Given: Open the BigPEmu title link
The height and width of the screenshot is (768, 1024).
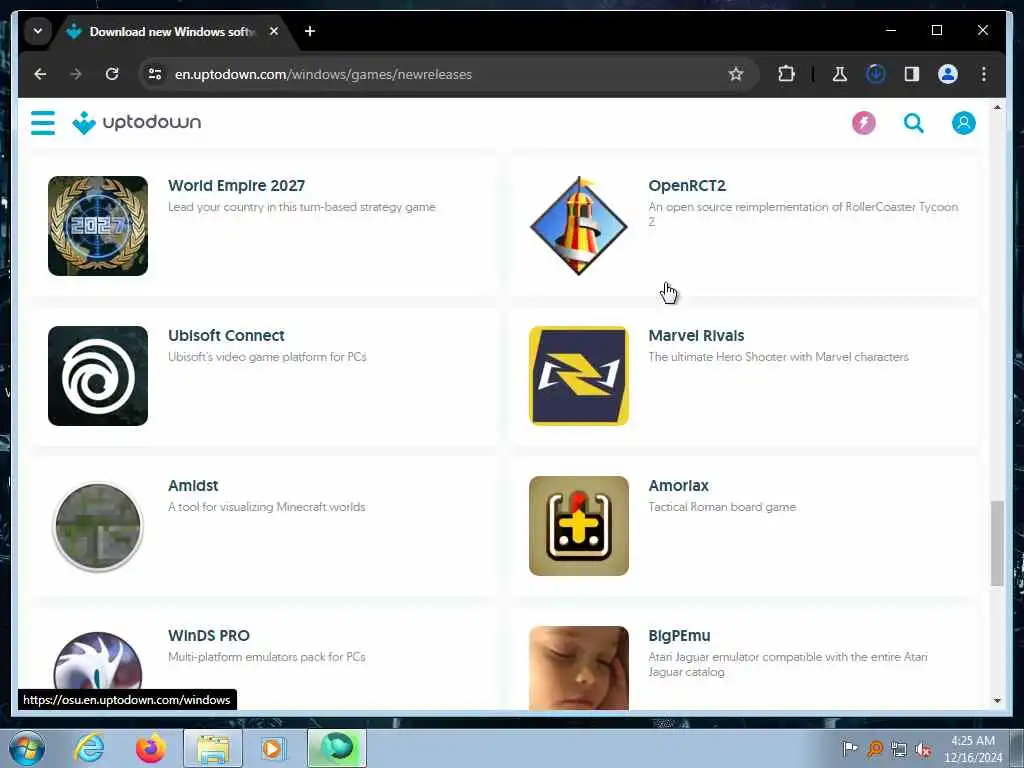Looking at the screenshot, I should coord(679,636).
